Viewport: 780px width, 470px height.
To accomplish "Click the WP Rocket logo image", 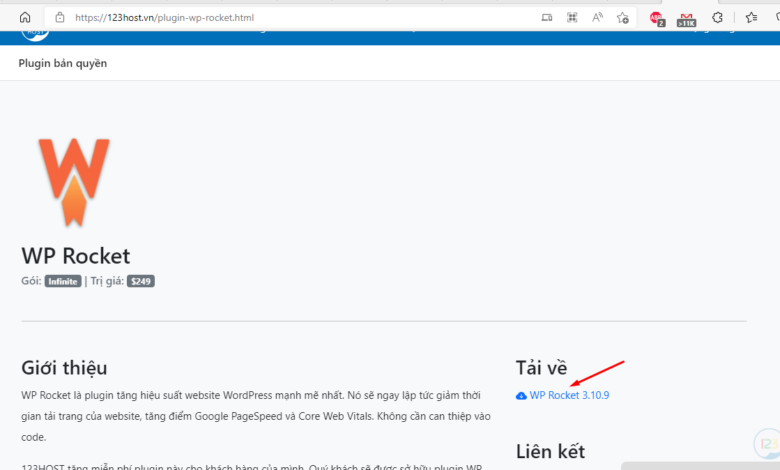I will tap(74, 182).
